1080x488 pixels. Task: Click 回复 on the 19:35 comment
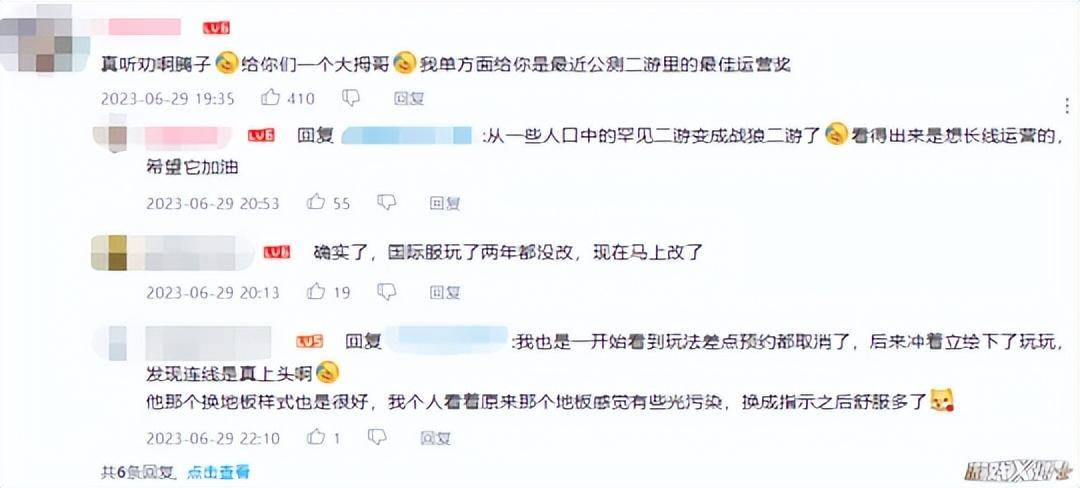coord(409,99)
